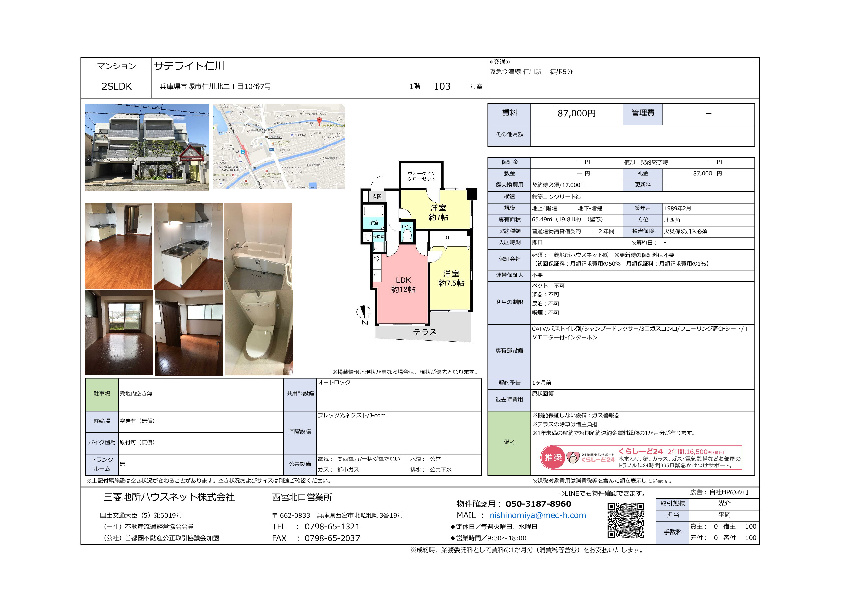842x595 pixels.
Task: Open the street map image
Action: point(278,147)
